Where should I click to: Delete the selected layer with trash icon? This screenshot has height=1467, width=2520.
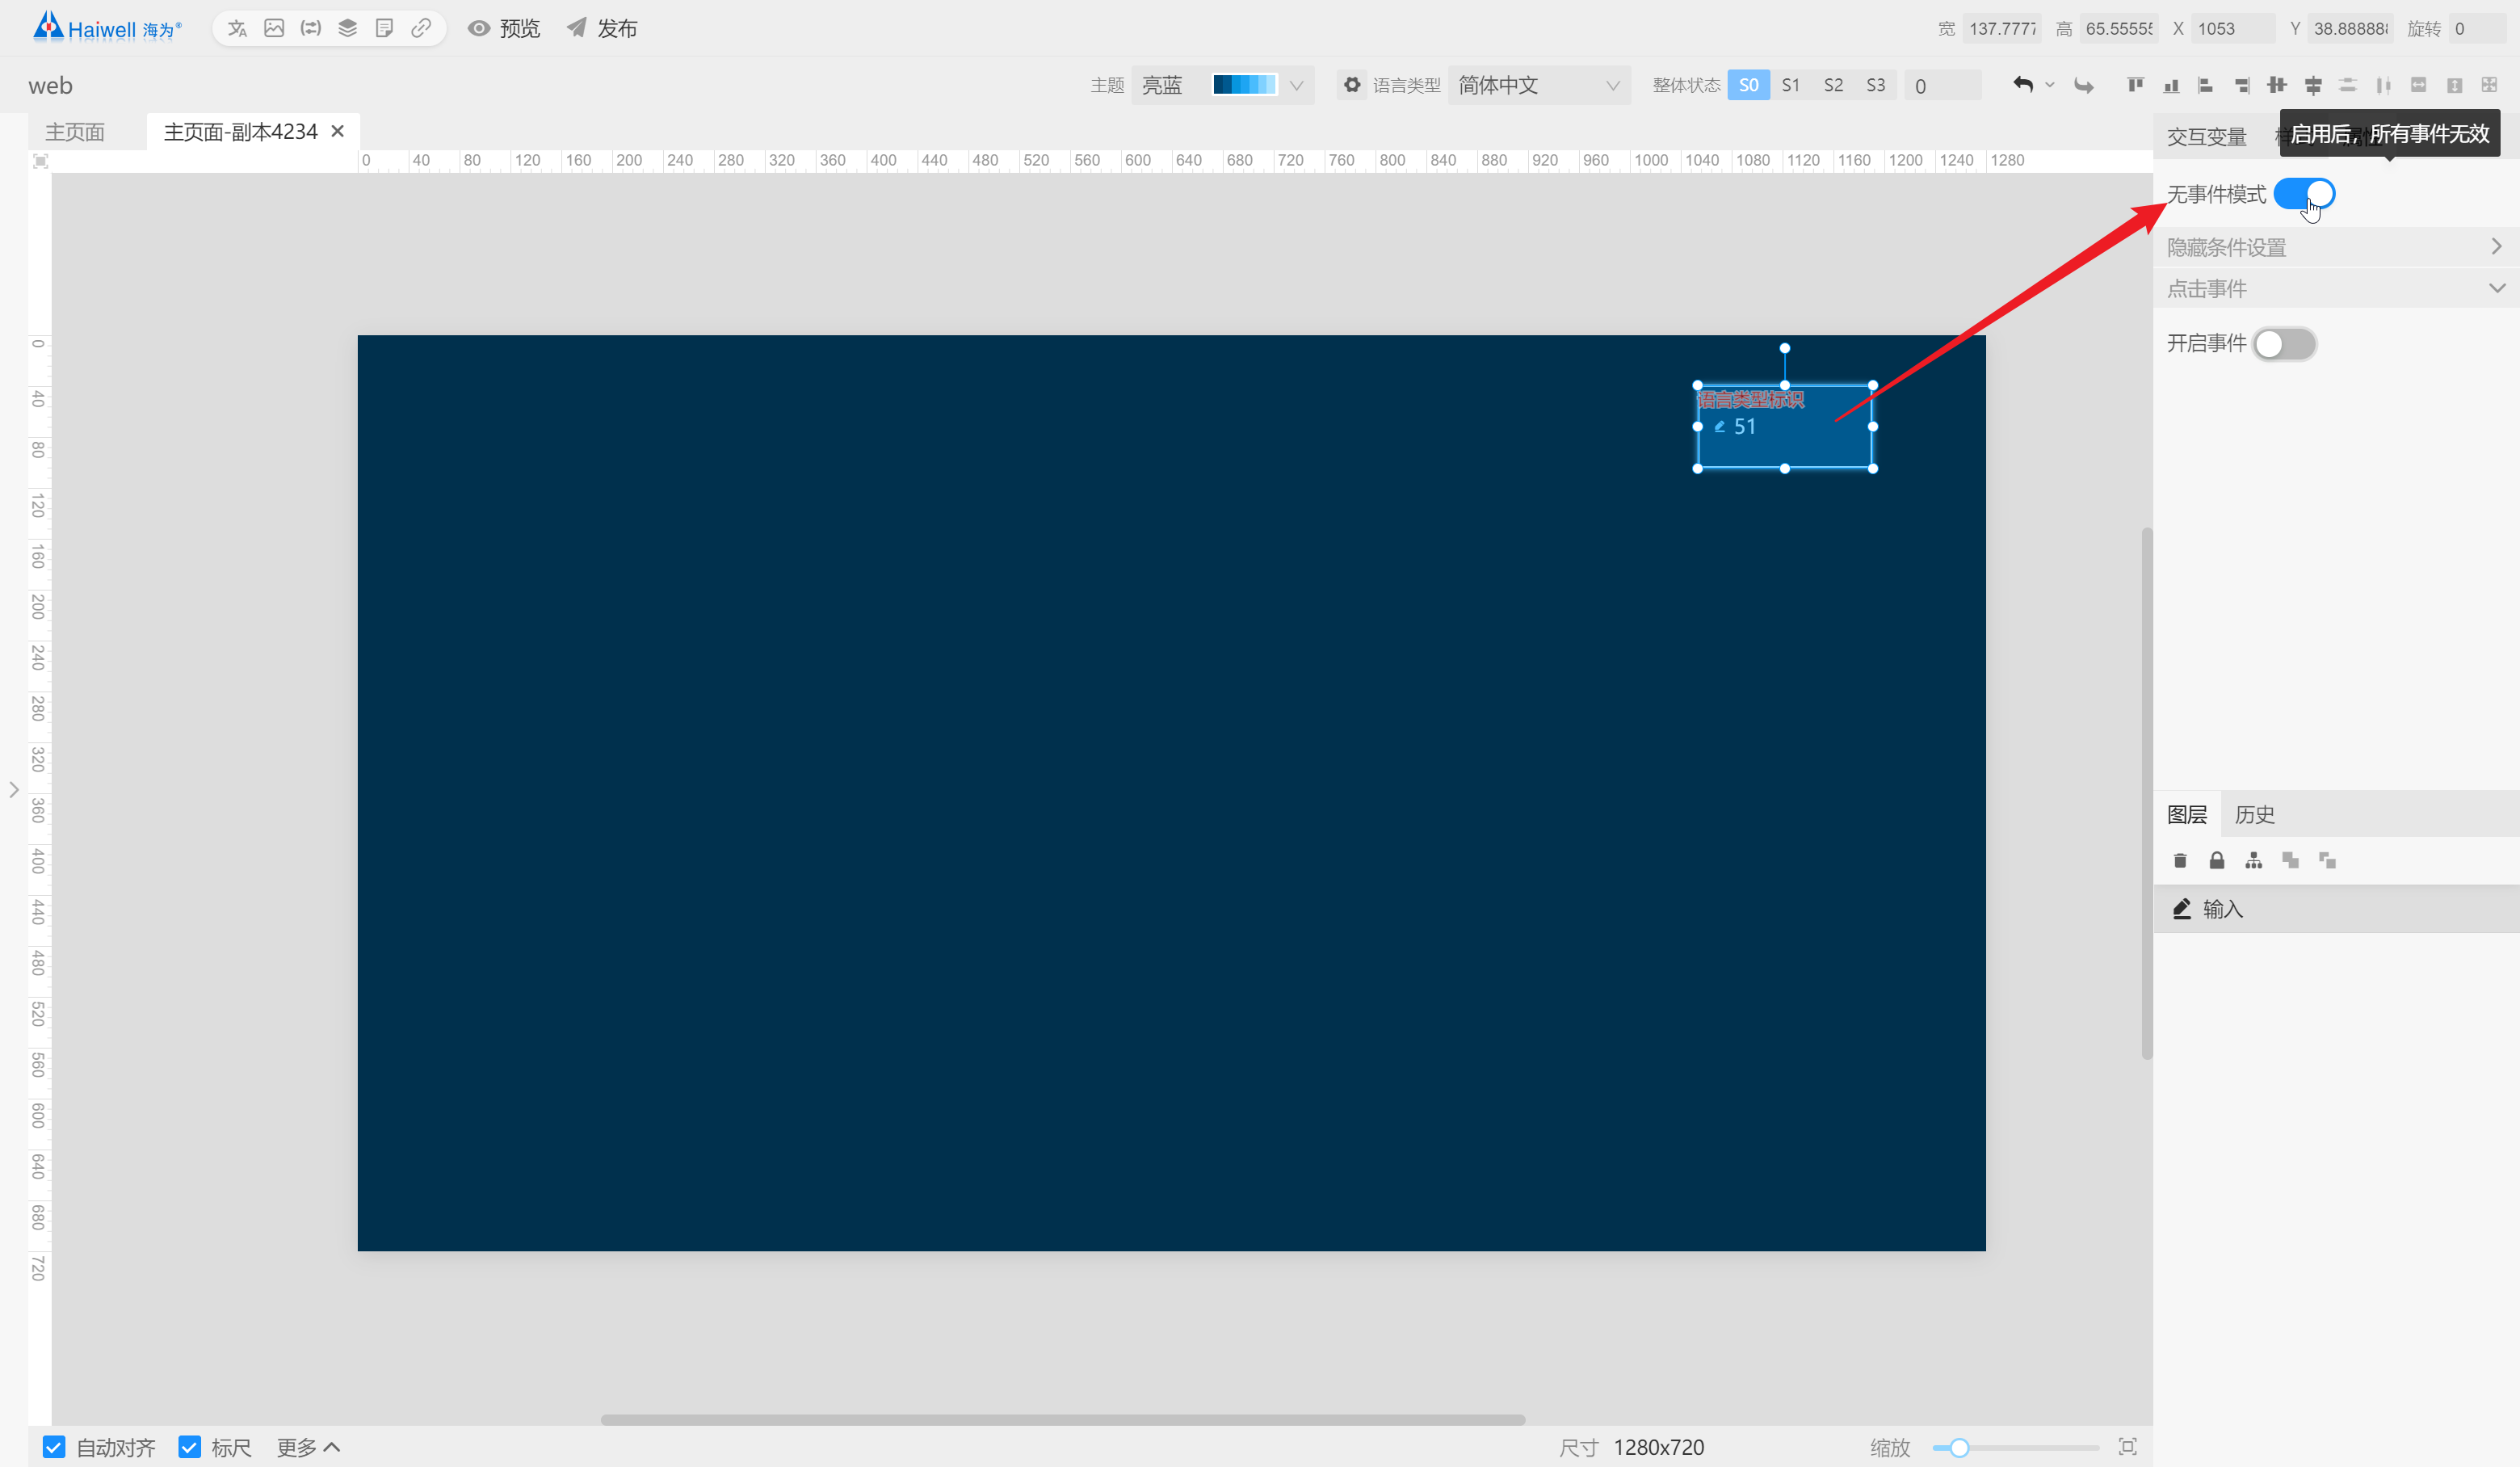tap(2180, 860)
